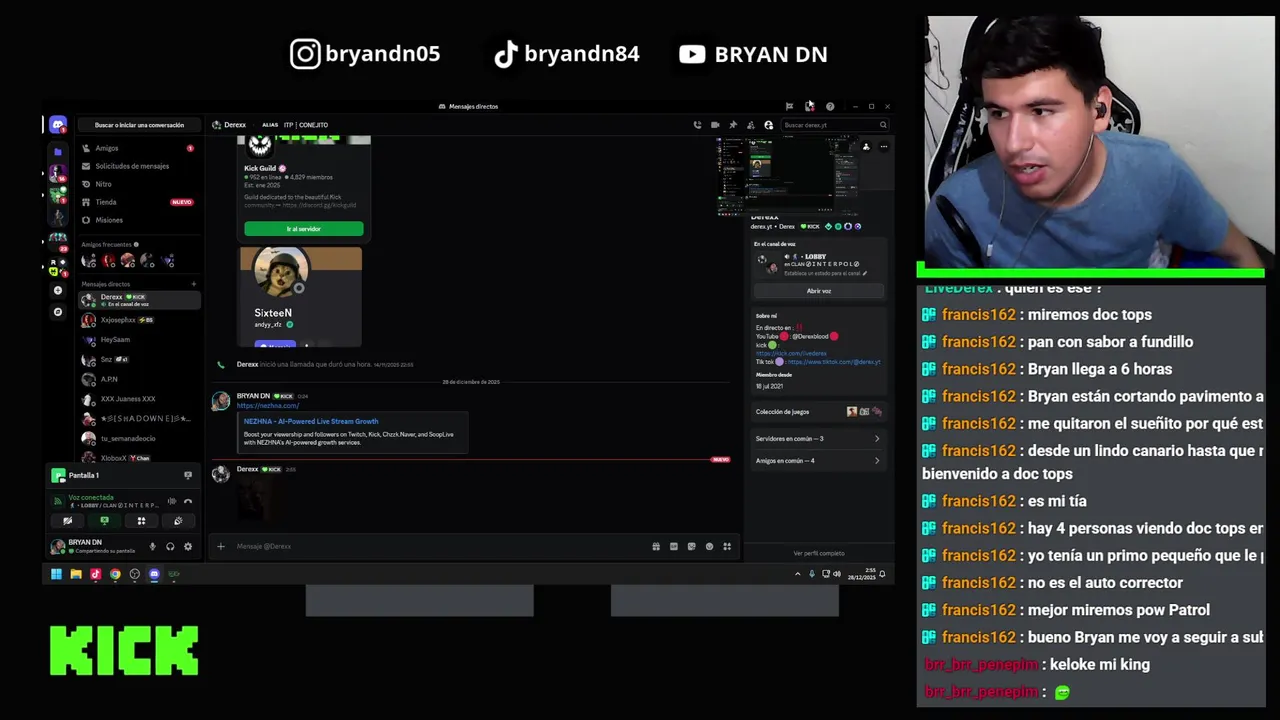Screen dimensions: 1280x720
Task: Open the gift icon in message bar
Action: (656, 546)
